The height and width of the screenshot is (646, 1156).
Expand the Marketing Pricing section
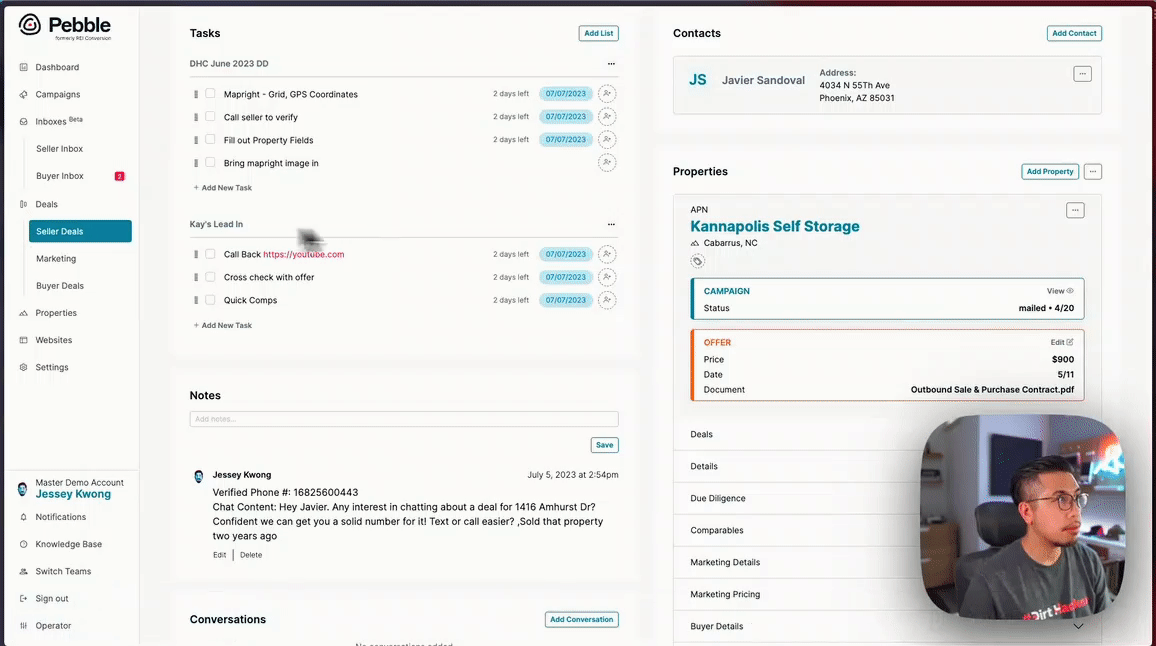click(x=888, y=594)
